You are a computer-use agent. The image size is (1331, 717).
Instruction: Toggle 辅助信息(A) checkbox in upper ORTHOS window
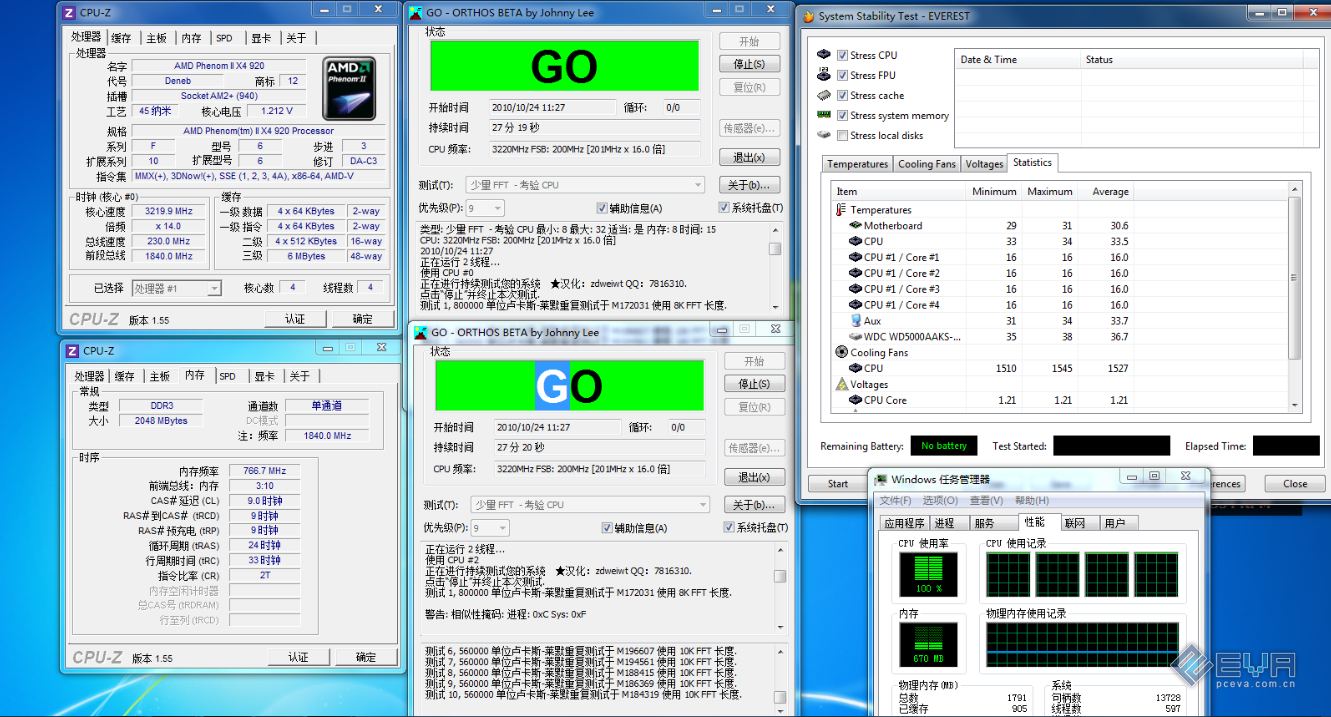pos(602,208)
